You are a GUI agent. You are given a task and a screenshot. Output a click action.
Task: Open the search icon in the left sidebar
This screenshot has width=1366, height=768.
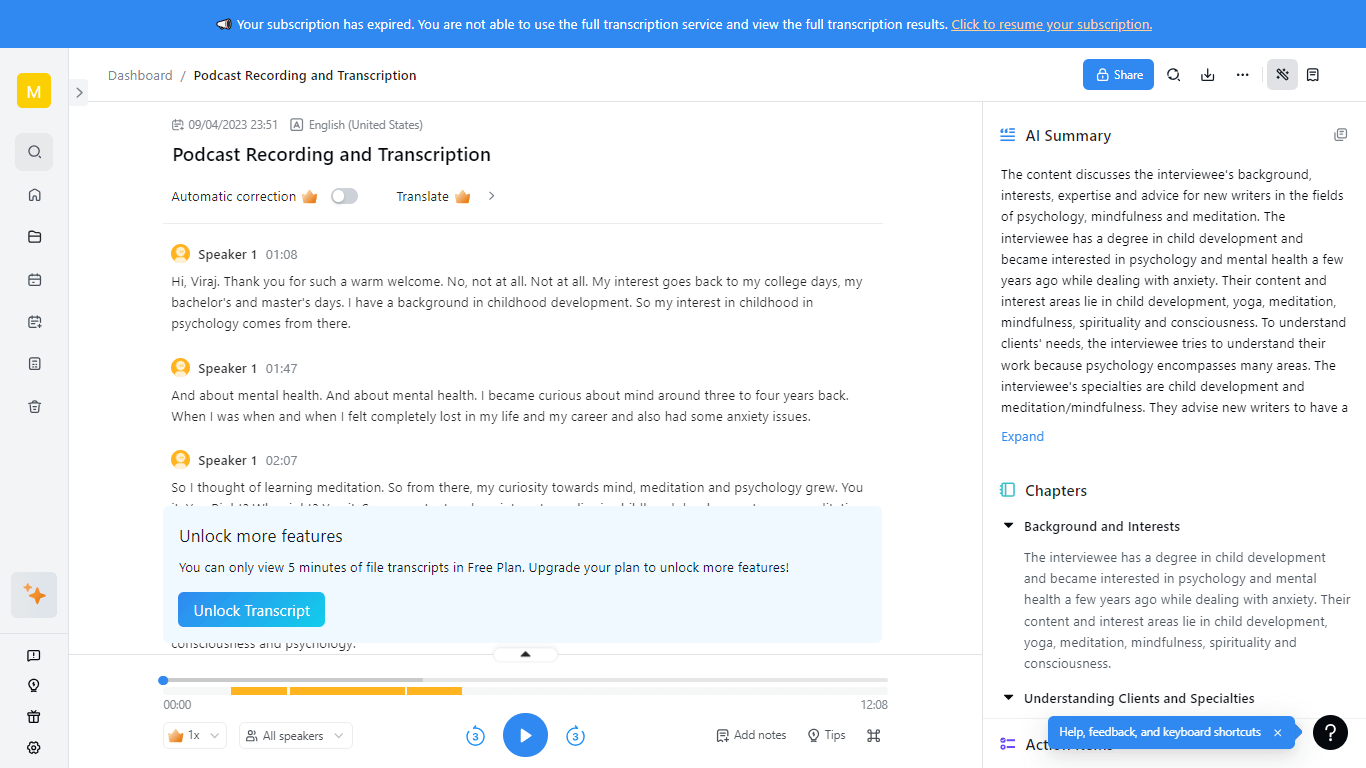[34, 151]
